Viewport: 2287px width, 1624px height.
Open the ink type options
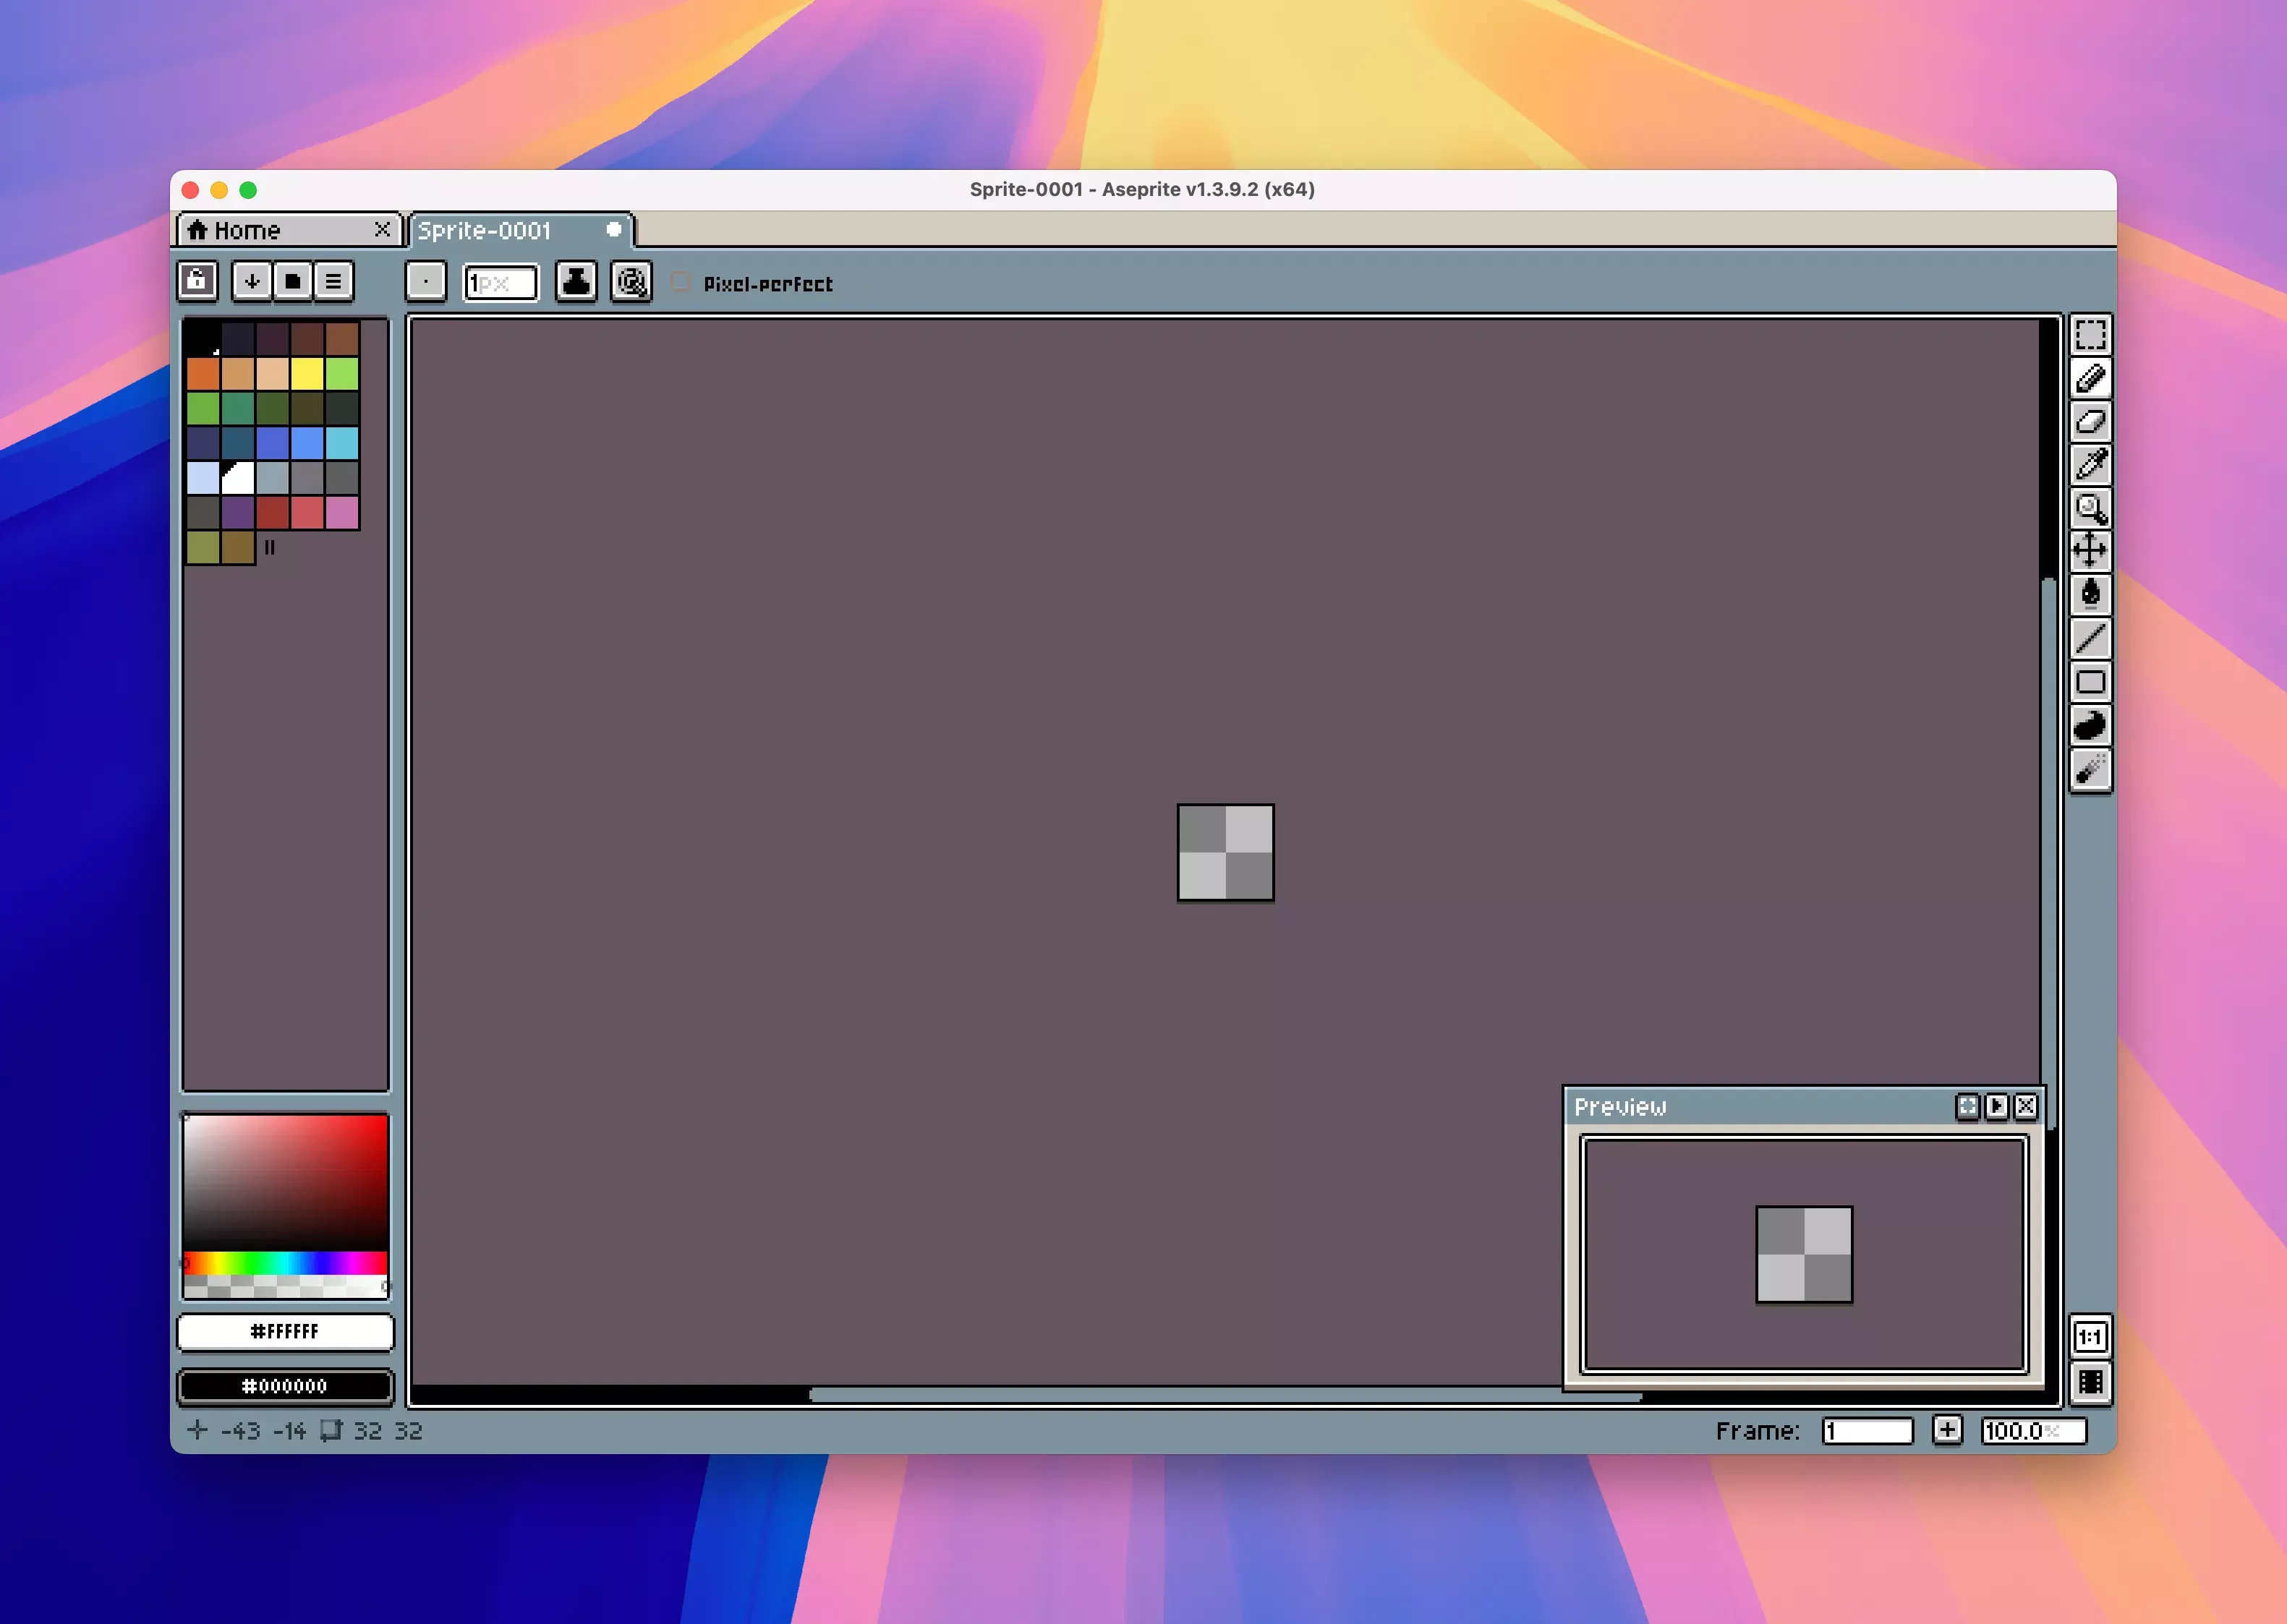(576, 282)
